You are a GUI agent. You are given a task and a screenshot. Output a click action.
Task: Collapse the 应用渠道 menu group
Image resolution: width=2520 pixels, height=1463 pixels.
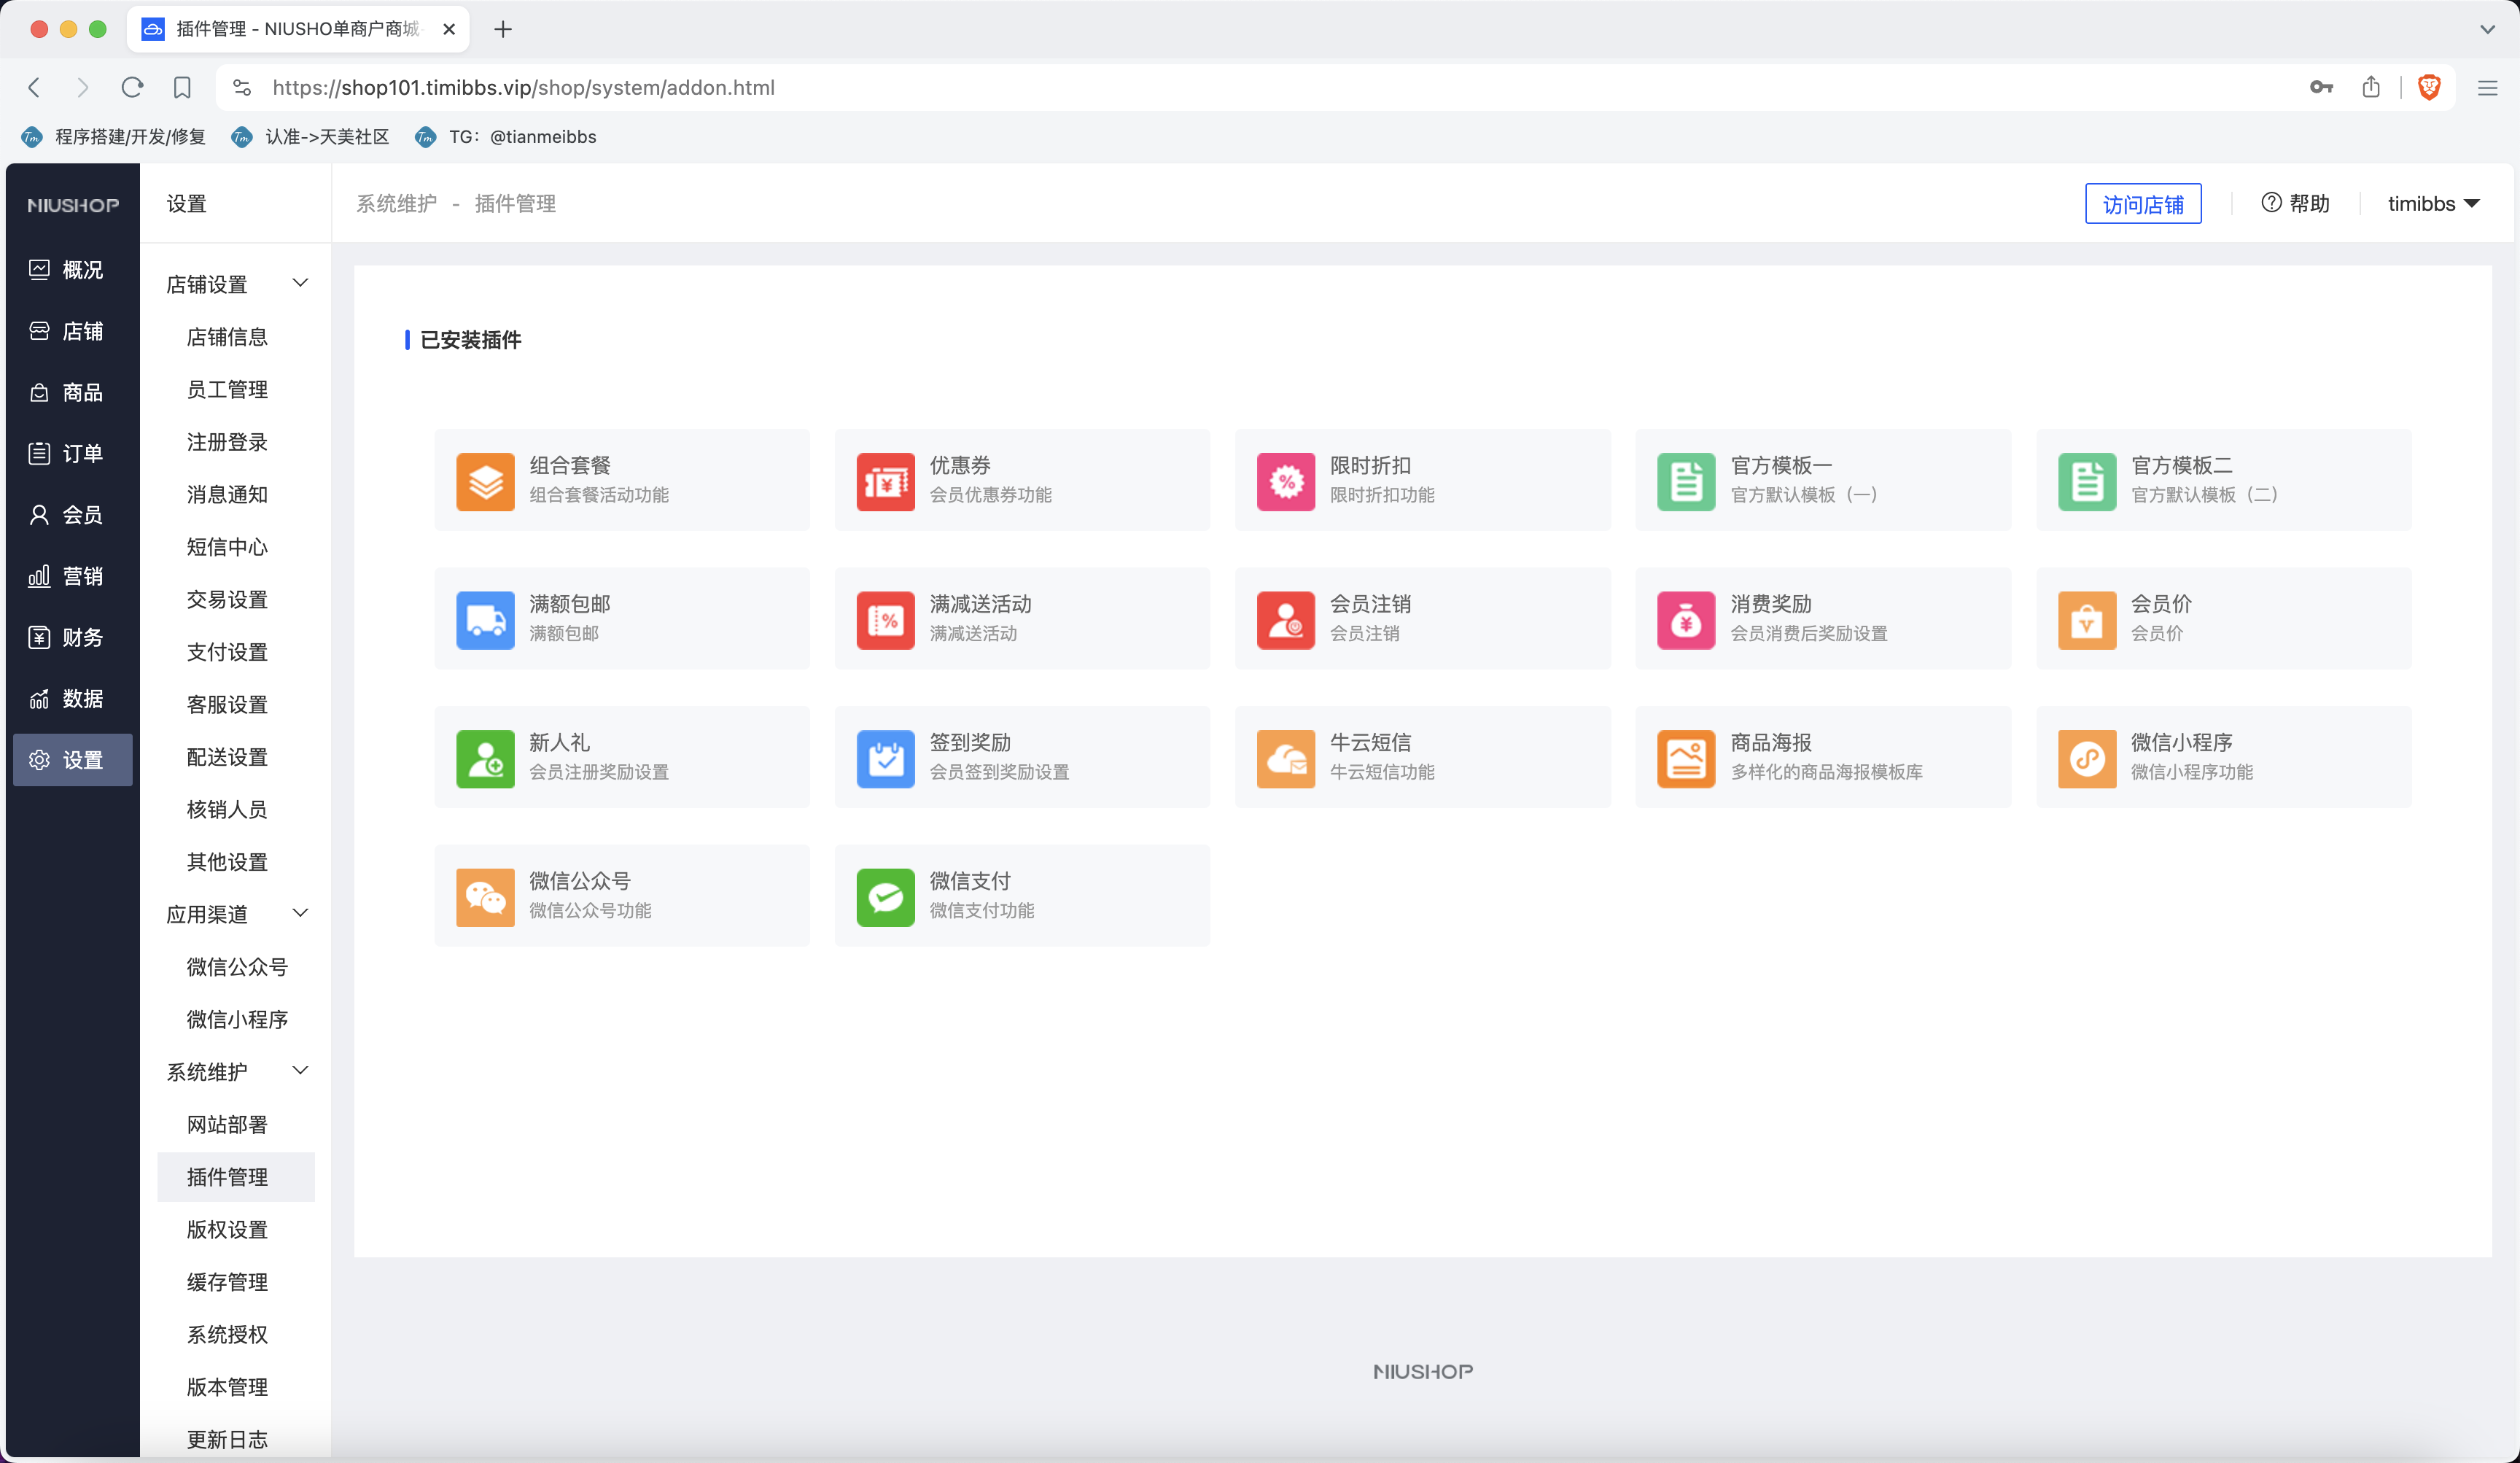tap(300, 913)
